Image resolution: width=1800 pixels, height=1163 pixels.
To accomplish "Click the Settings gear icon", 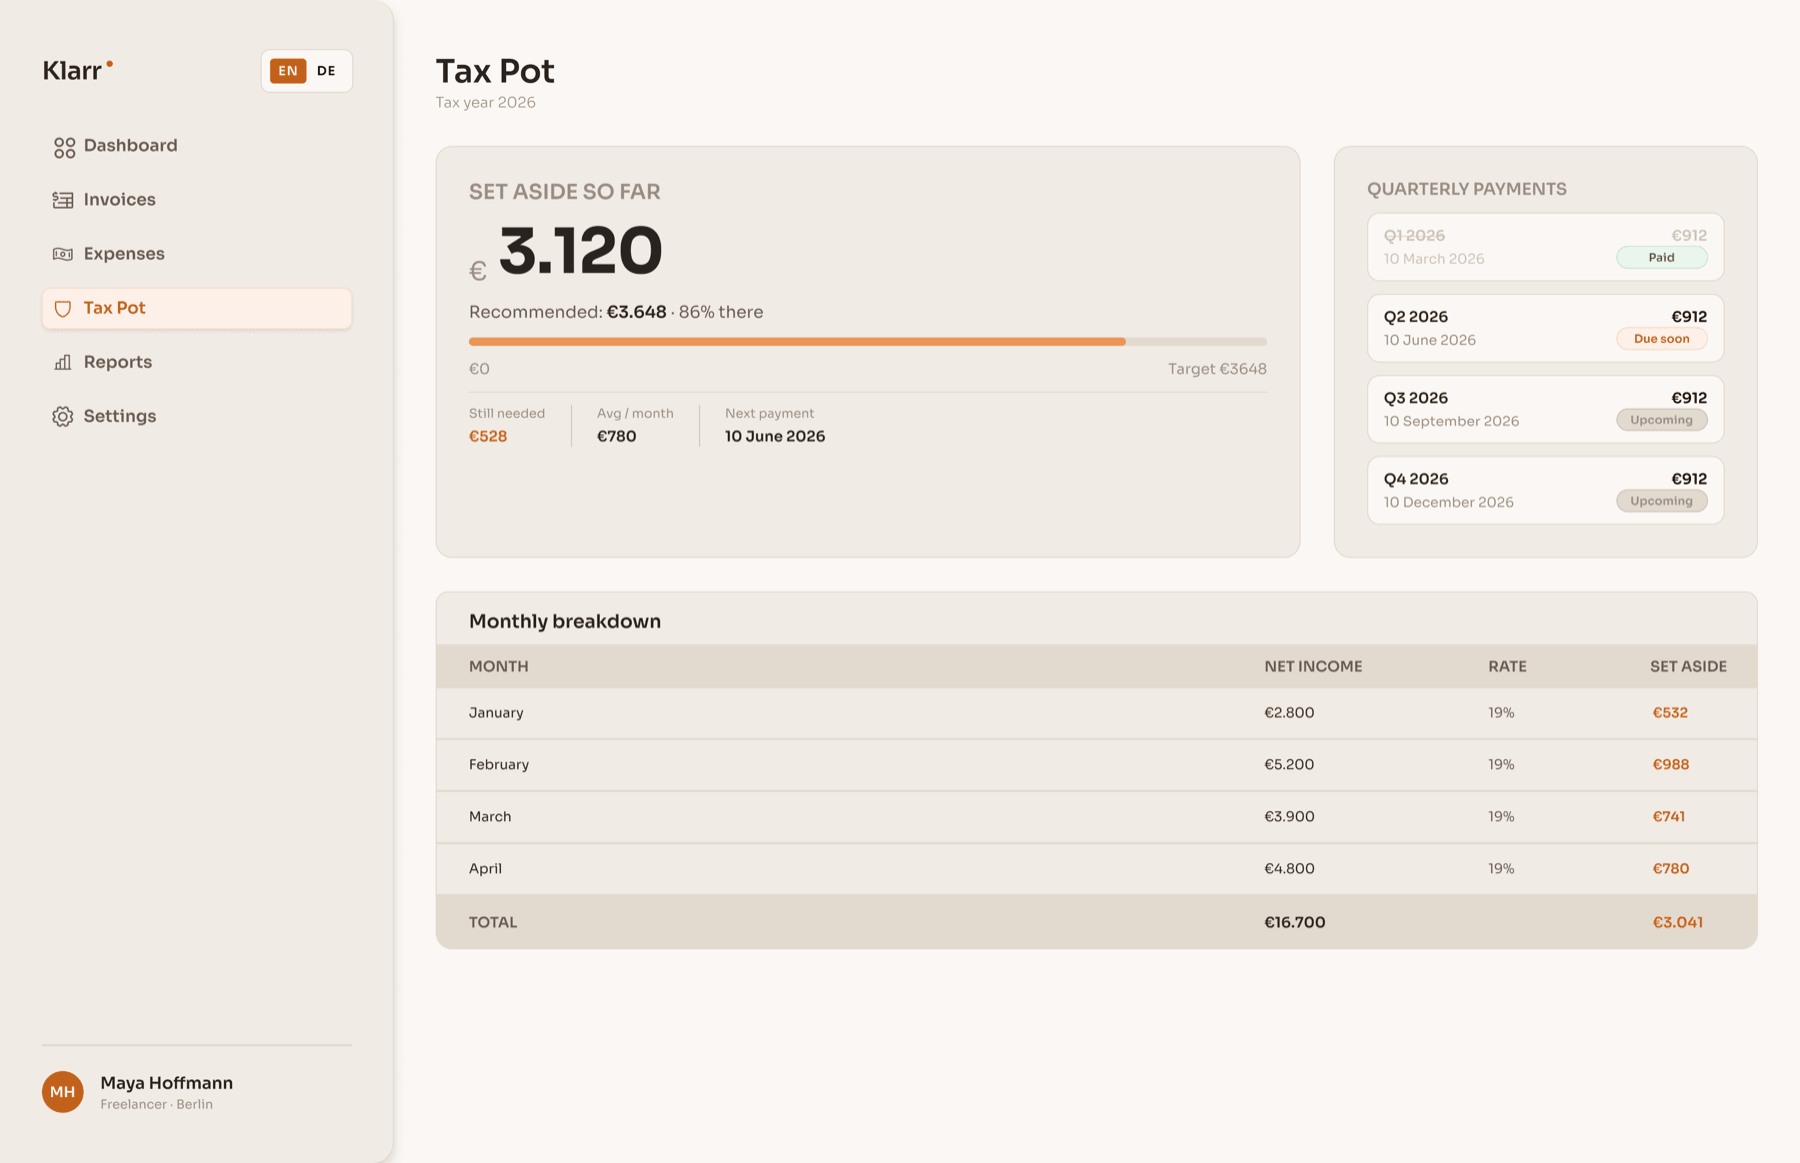I will [63, 416].
